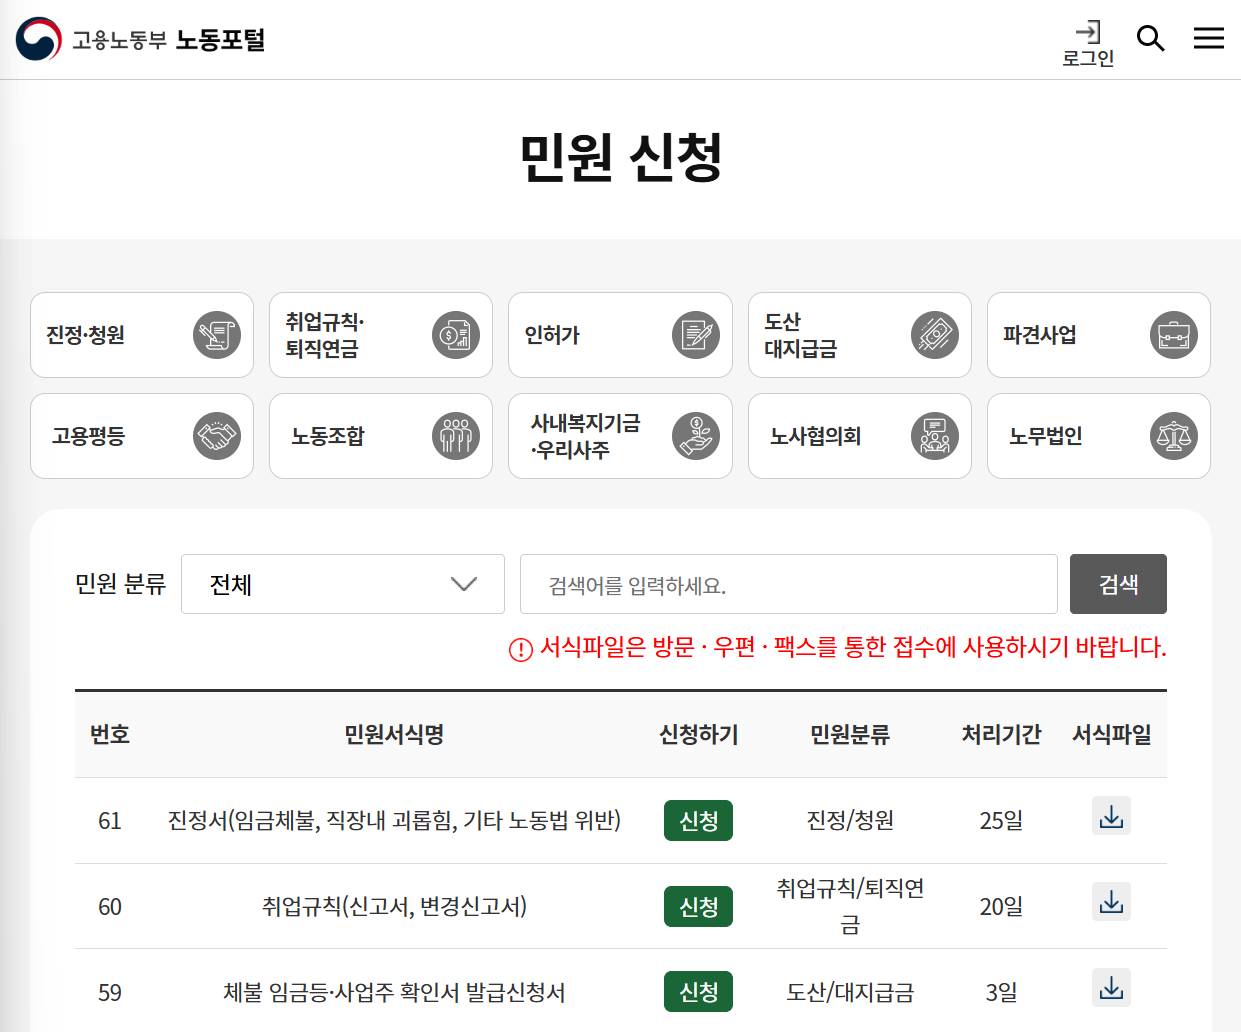
Task: Click the 고용노동부 노동포털 logo
Action: (x=139, y=38)
